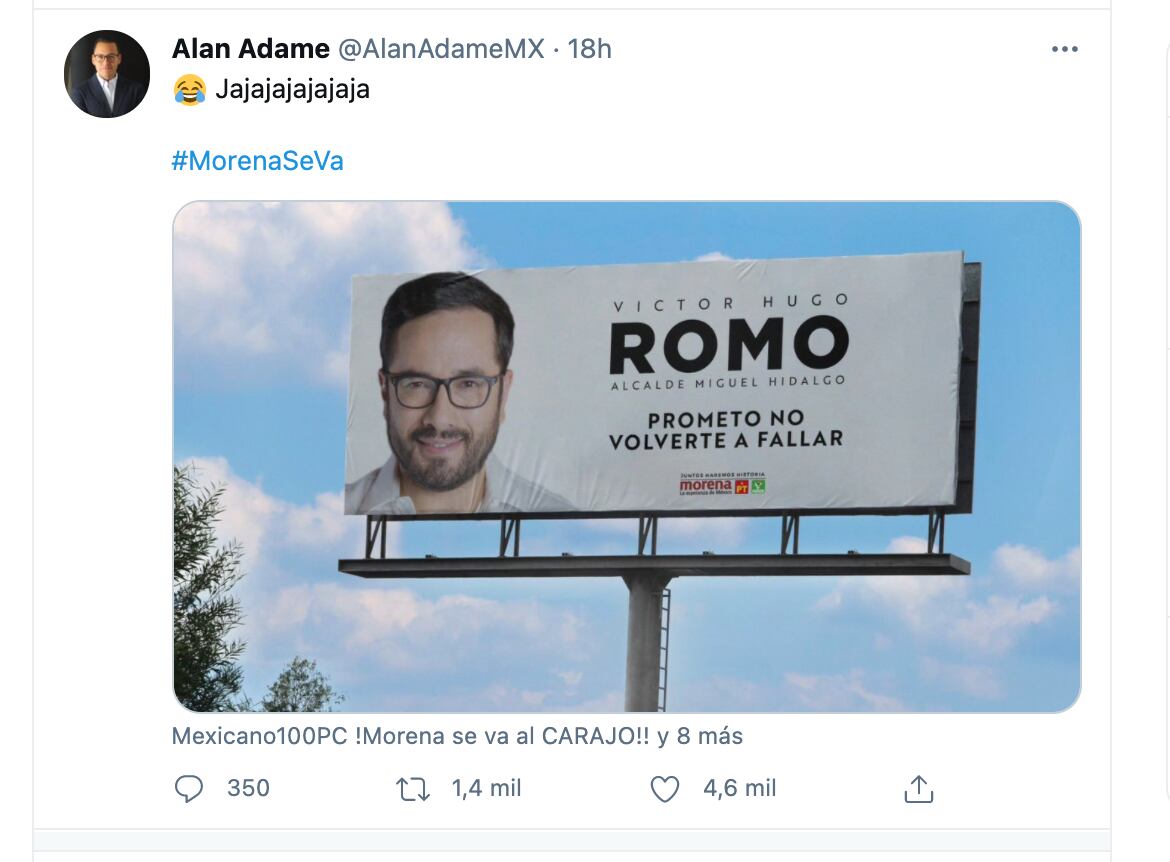1170x862 pixels.
Task: Click the ROMO headline in the photo
Action: 728,344
